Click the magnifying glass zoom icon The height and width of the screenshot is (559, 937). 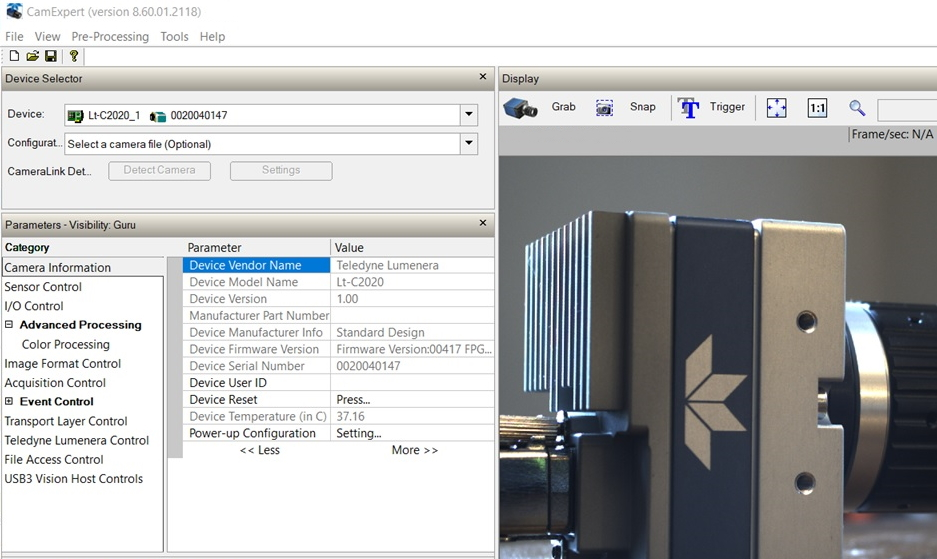[x=857, y=108]
